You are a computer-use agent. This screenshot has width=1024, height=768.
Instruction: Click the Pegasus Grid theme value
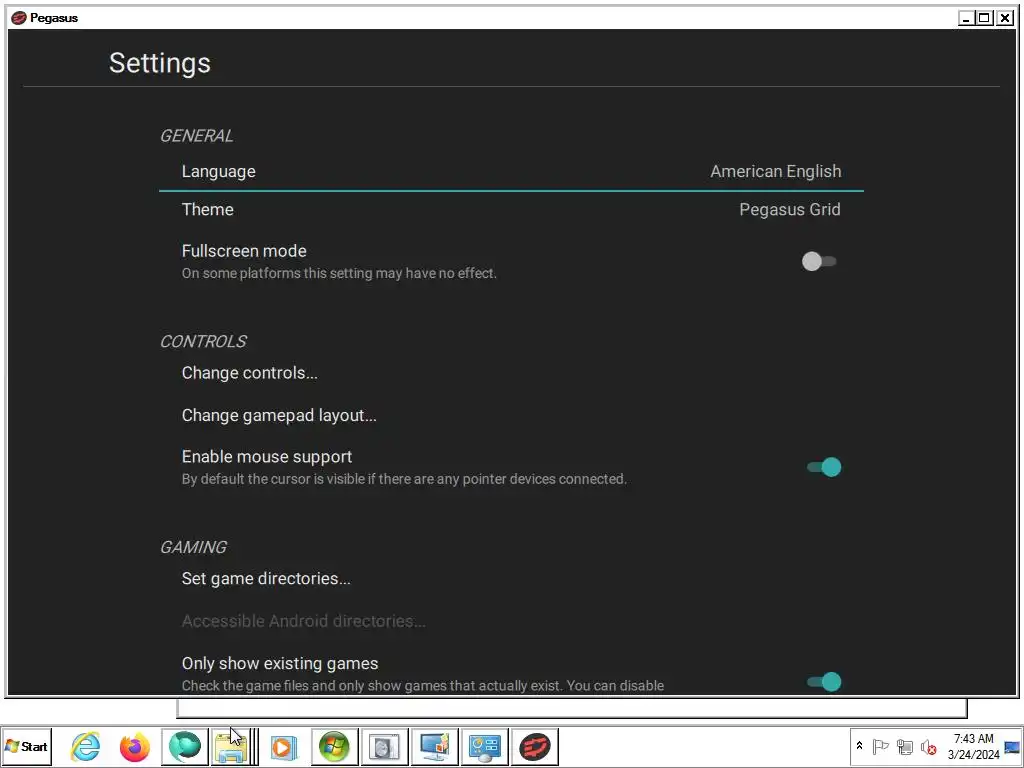coord(790,210)
